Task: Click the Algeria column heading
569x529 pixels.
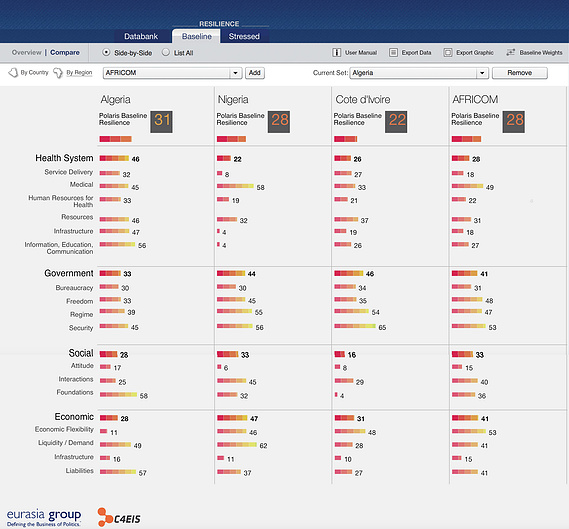Action: point(115,99)
